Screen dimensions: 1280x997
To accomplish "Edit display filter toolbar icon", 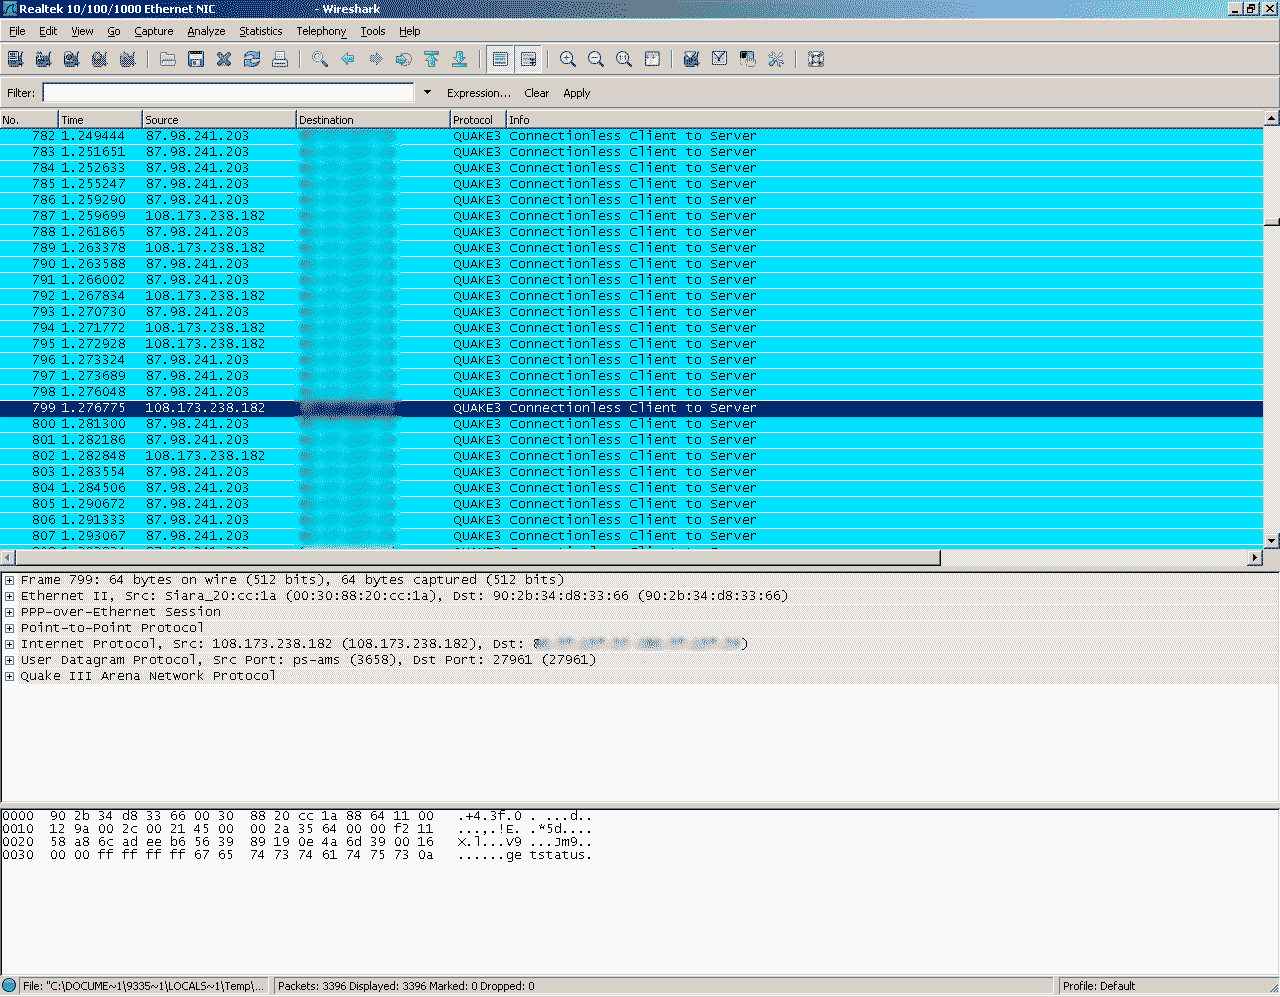I will (719, 60).
